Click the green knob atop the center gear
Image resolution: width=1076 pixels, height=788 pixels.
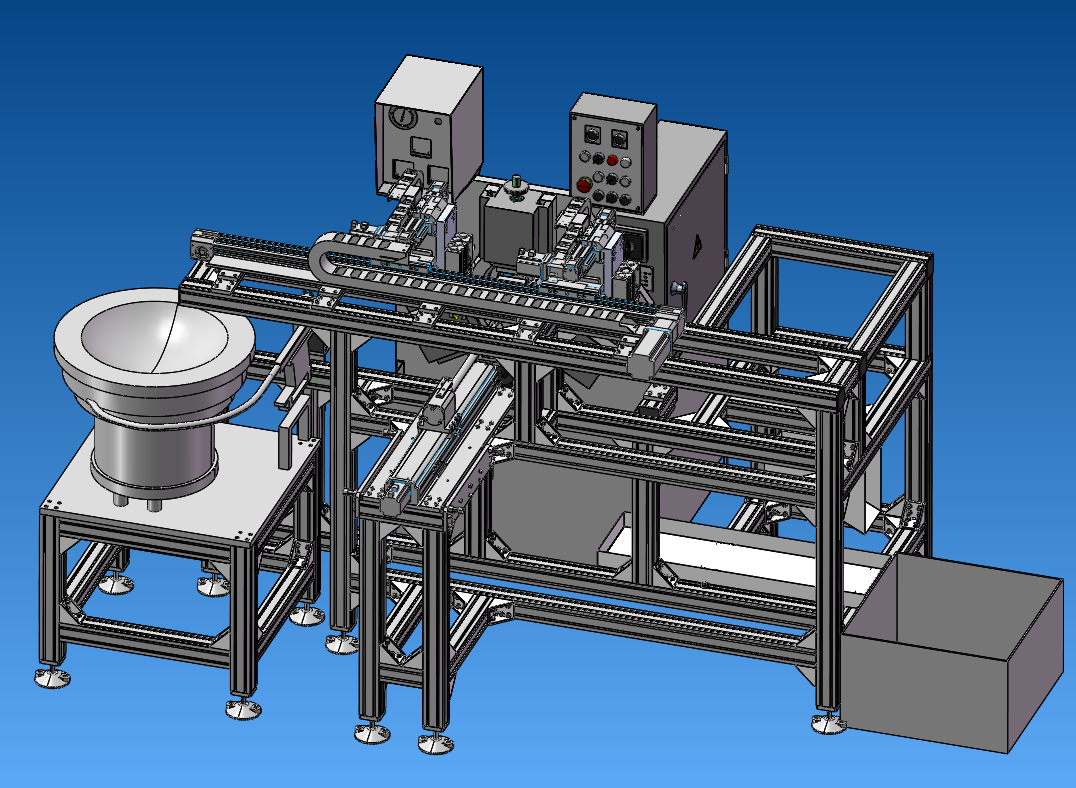(x=517, y=182)
